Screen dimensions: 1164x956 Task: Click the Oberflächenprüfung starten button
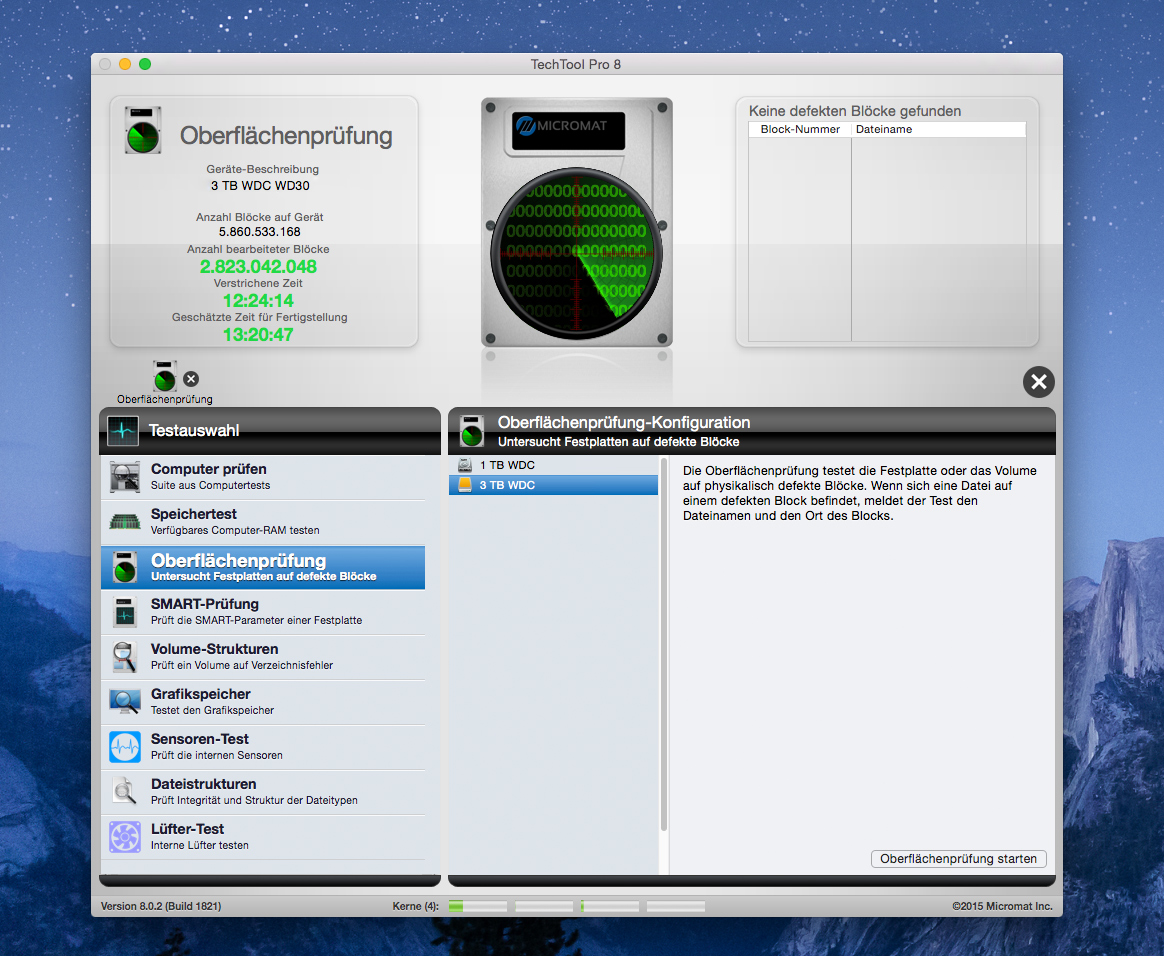coord(958,859)
